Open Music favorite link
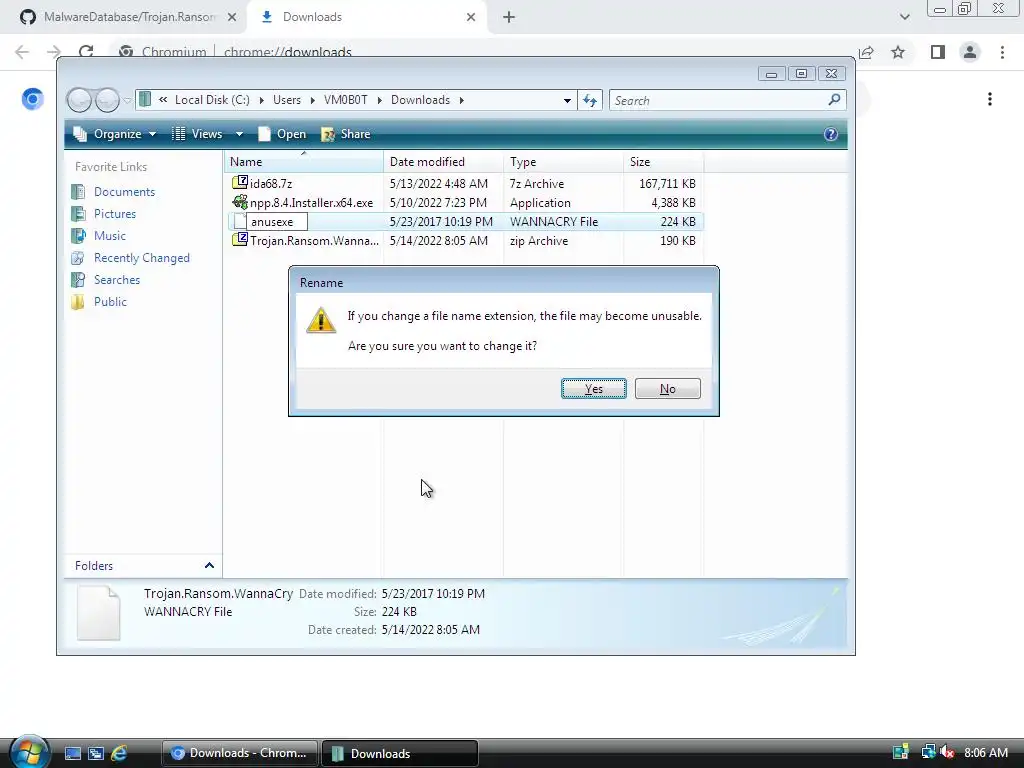Screen dimensions: 1024x768 [x=110, y=236]
